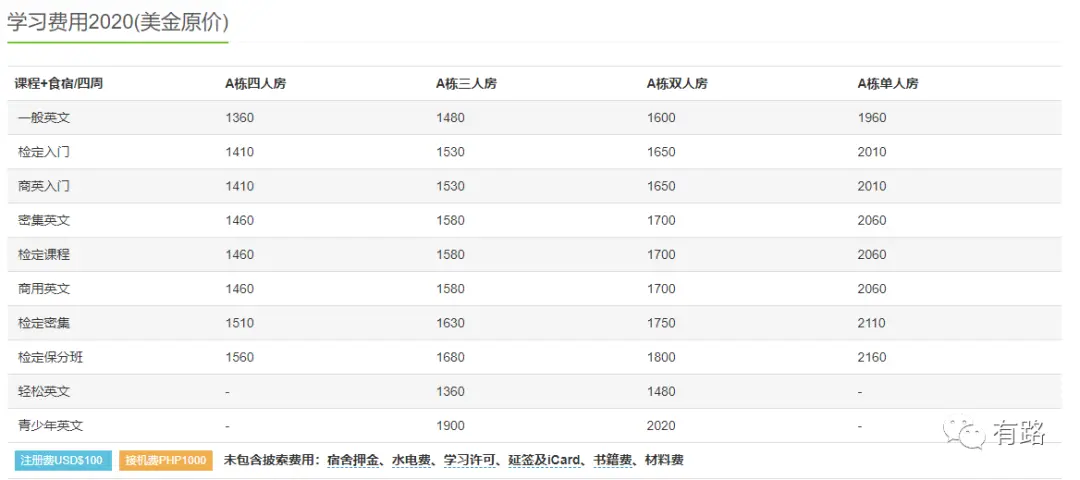This screenshot has height=480, width=1080.
Task: Click the 课程+食宿/四周 header cell
Action: (x=59, y=84)
